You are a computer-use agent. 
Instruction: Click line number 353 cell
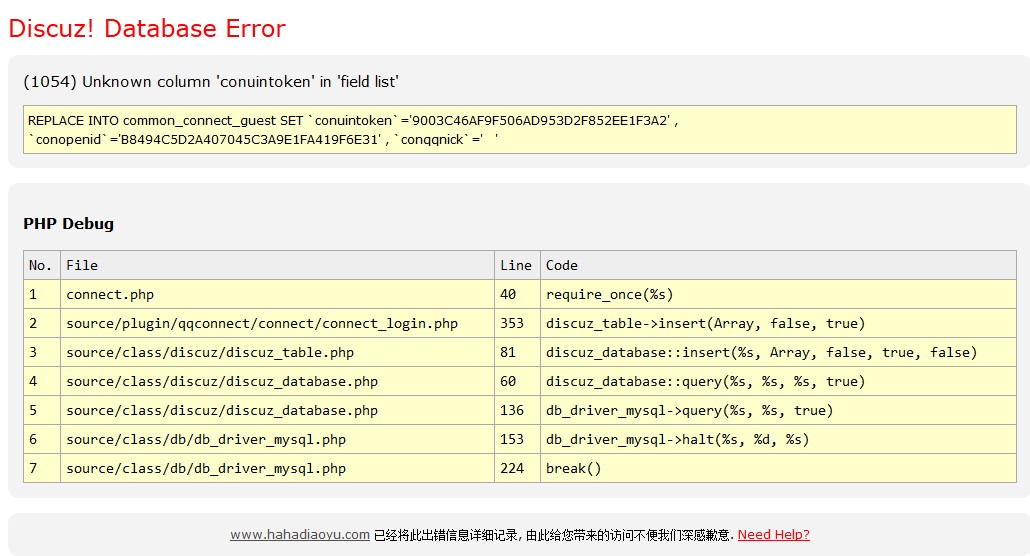click(x=517, y=323)
